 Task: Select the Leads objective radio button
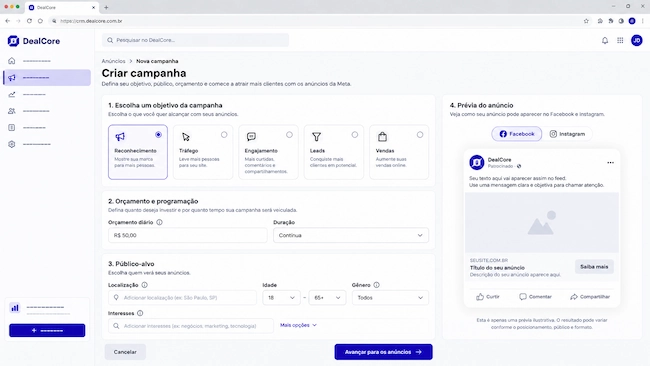[354, 135]
